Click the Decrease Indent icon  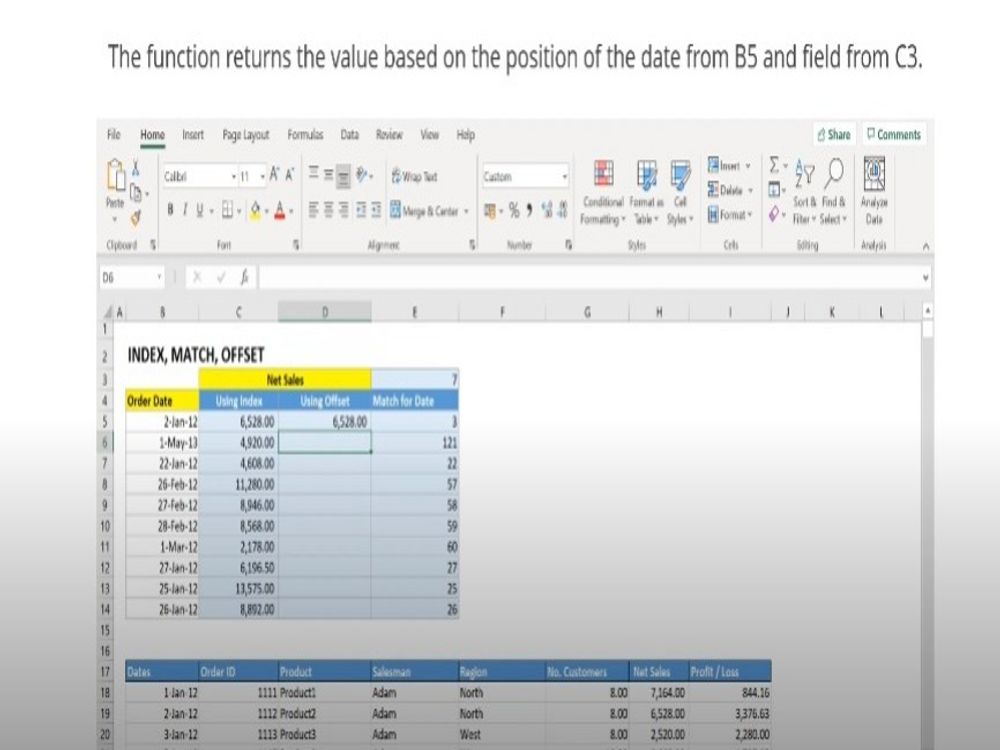click(x=361, y=210)
